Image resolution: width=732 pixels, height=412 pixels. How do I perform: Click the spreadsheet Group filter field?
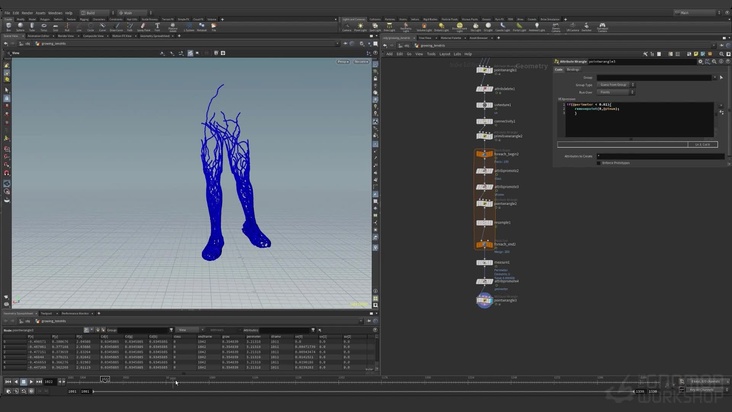[x=143, y=330]
